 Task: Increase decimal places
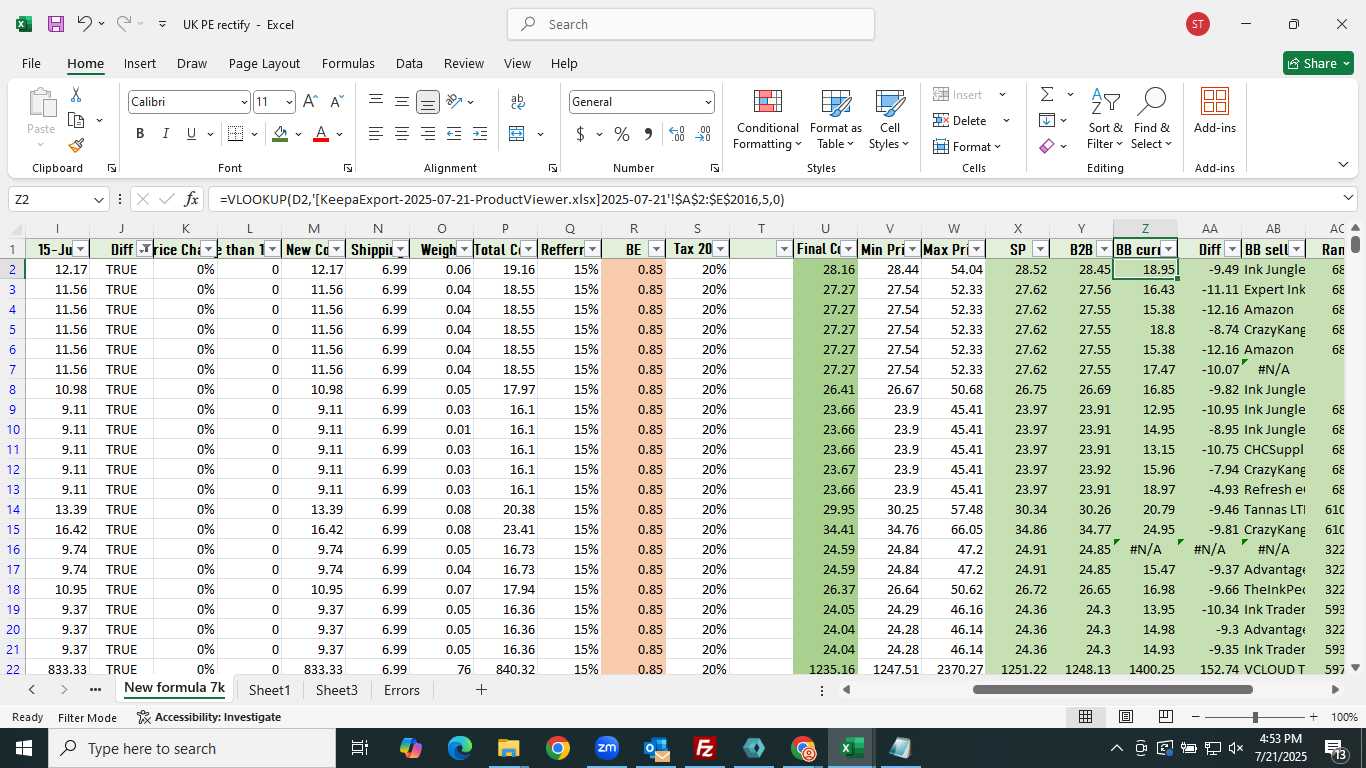coord(677,134)
